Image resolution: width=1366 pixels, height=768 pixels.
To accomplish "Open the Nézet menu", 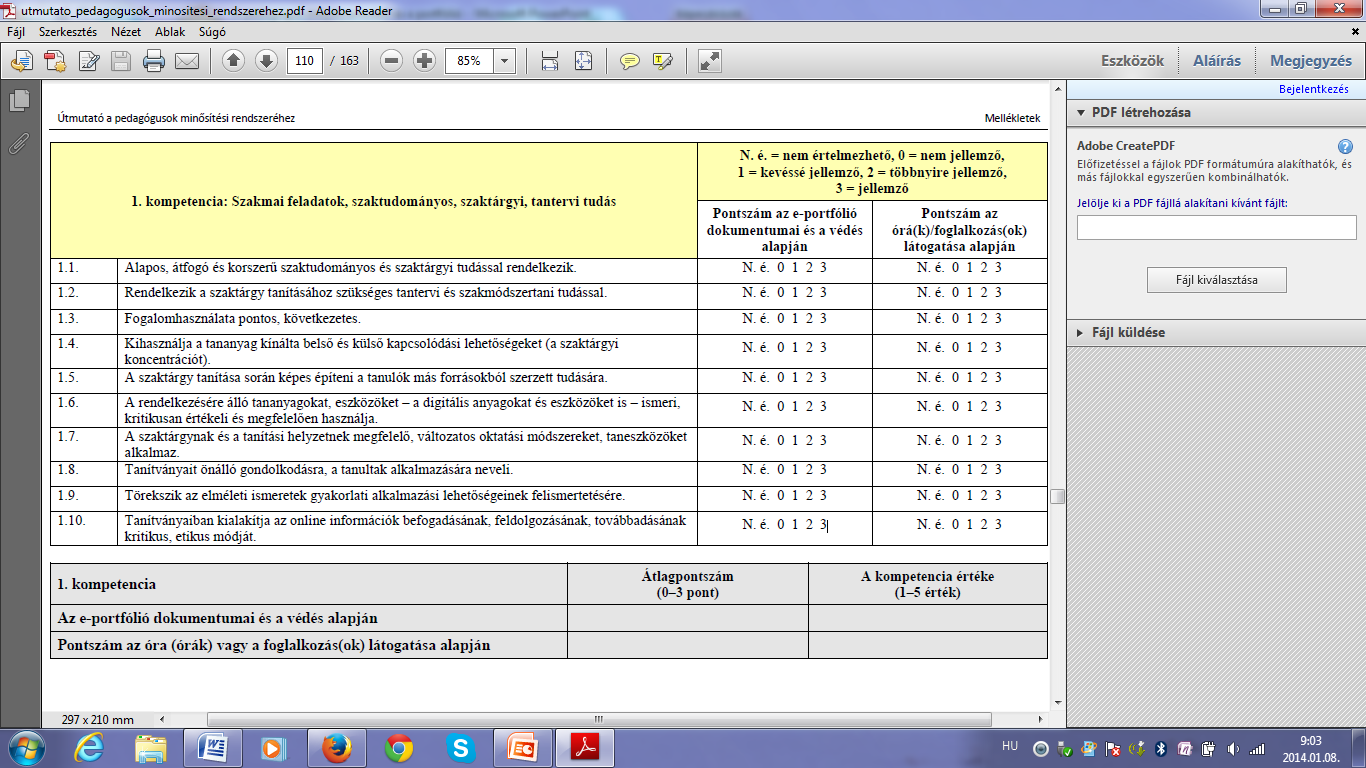I will pos(126,31).
